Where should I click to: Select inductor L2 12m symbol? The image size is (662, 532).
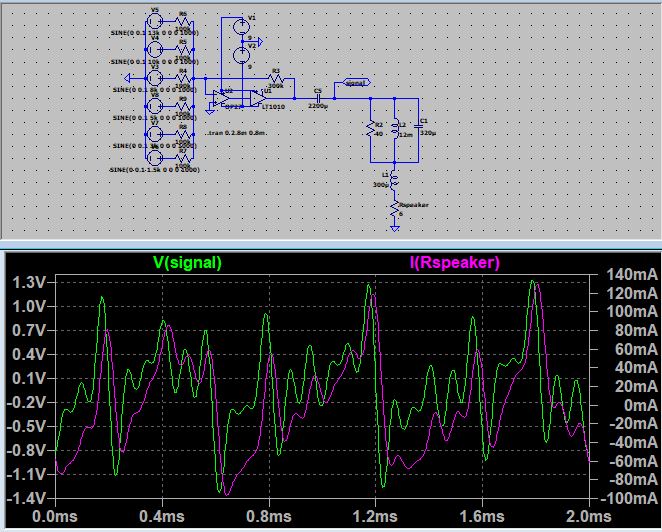tap(395, 129)
